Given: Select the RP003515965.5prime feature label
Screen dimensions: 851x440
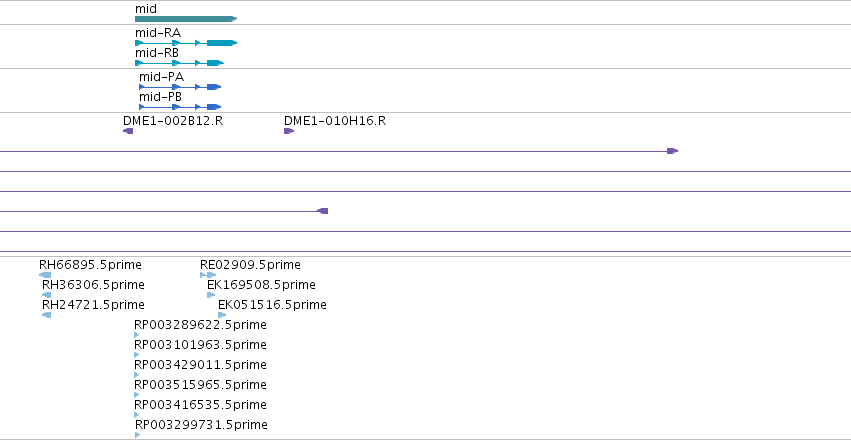Looking at the screenshot, I should [x=200, y=385].
